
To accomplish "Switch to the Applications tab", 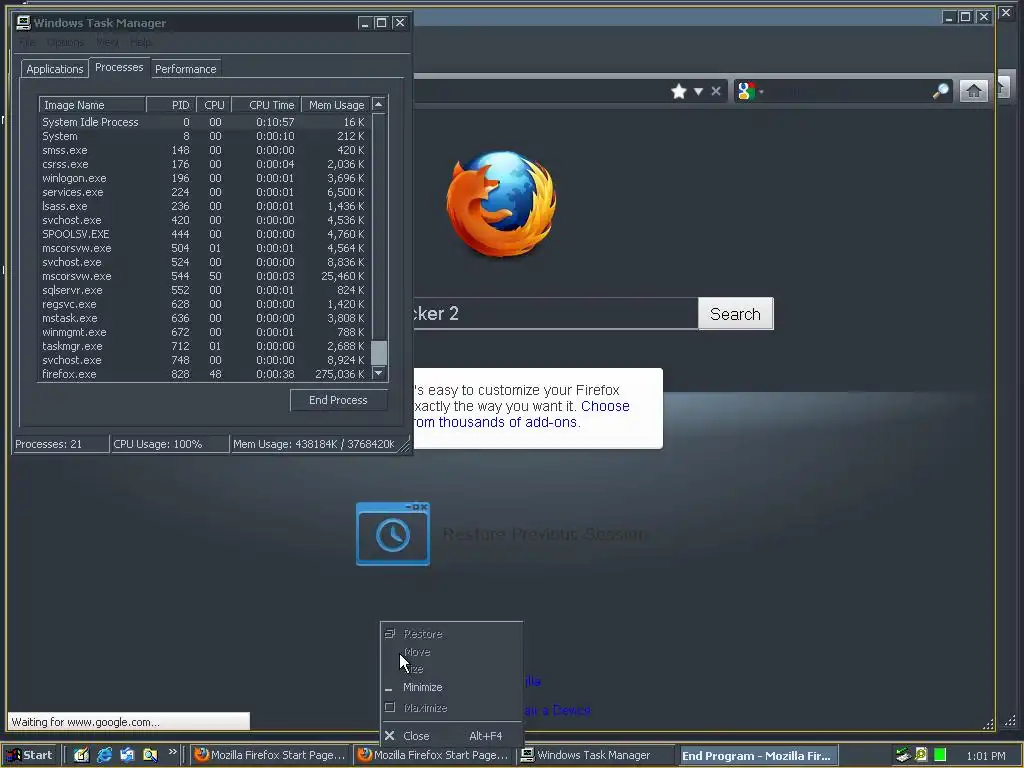I will pos(55,69).
